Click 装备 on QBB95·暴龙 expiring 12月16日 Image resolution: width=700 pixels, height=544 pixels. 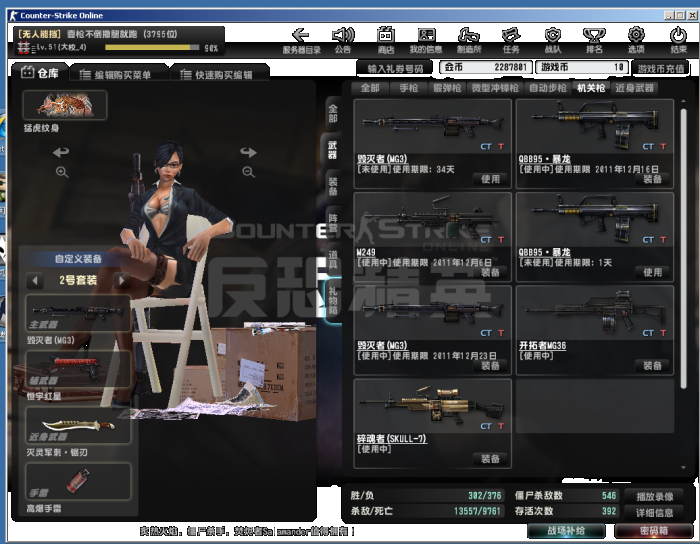pyautogui.click(x=652, y=179)
